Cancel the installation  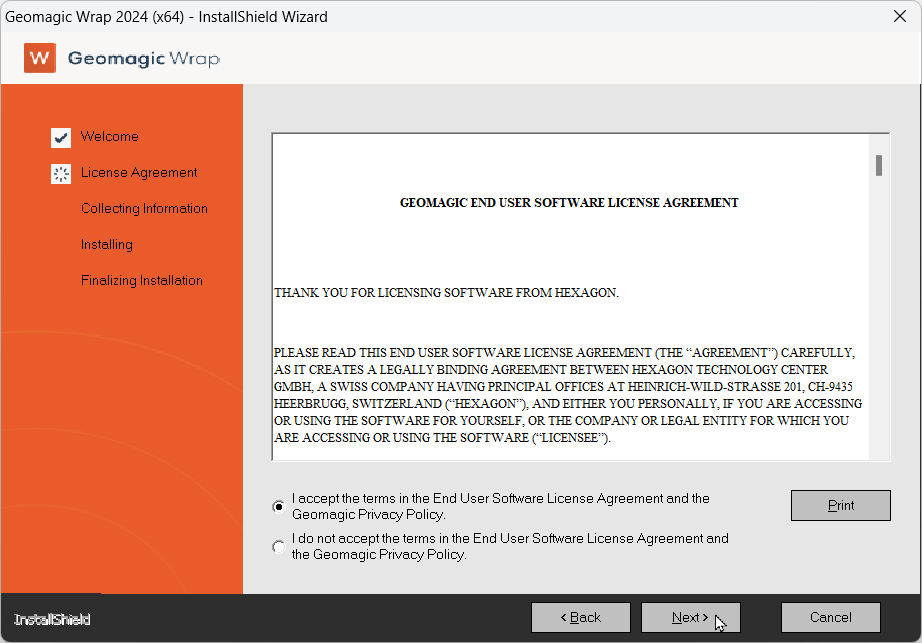click(830, 617)
